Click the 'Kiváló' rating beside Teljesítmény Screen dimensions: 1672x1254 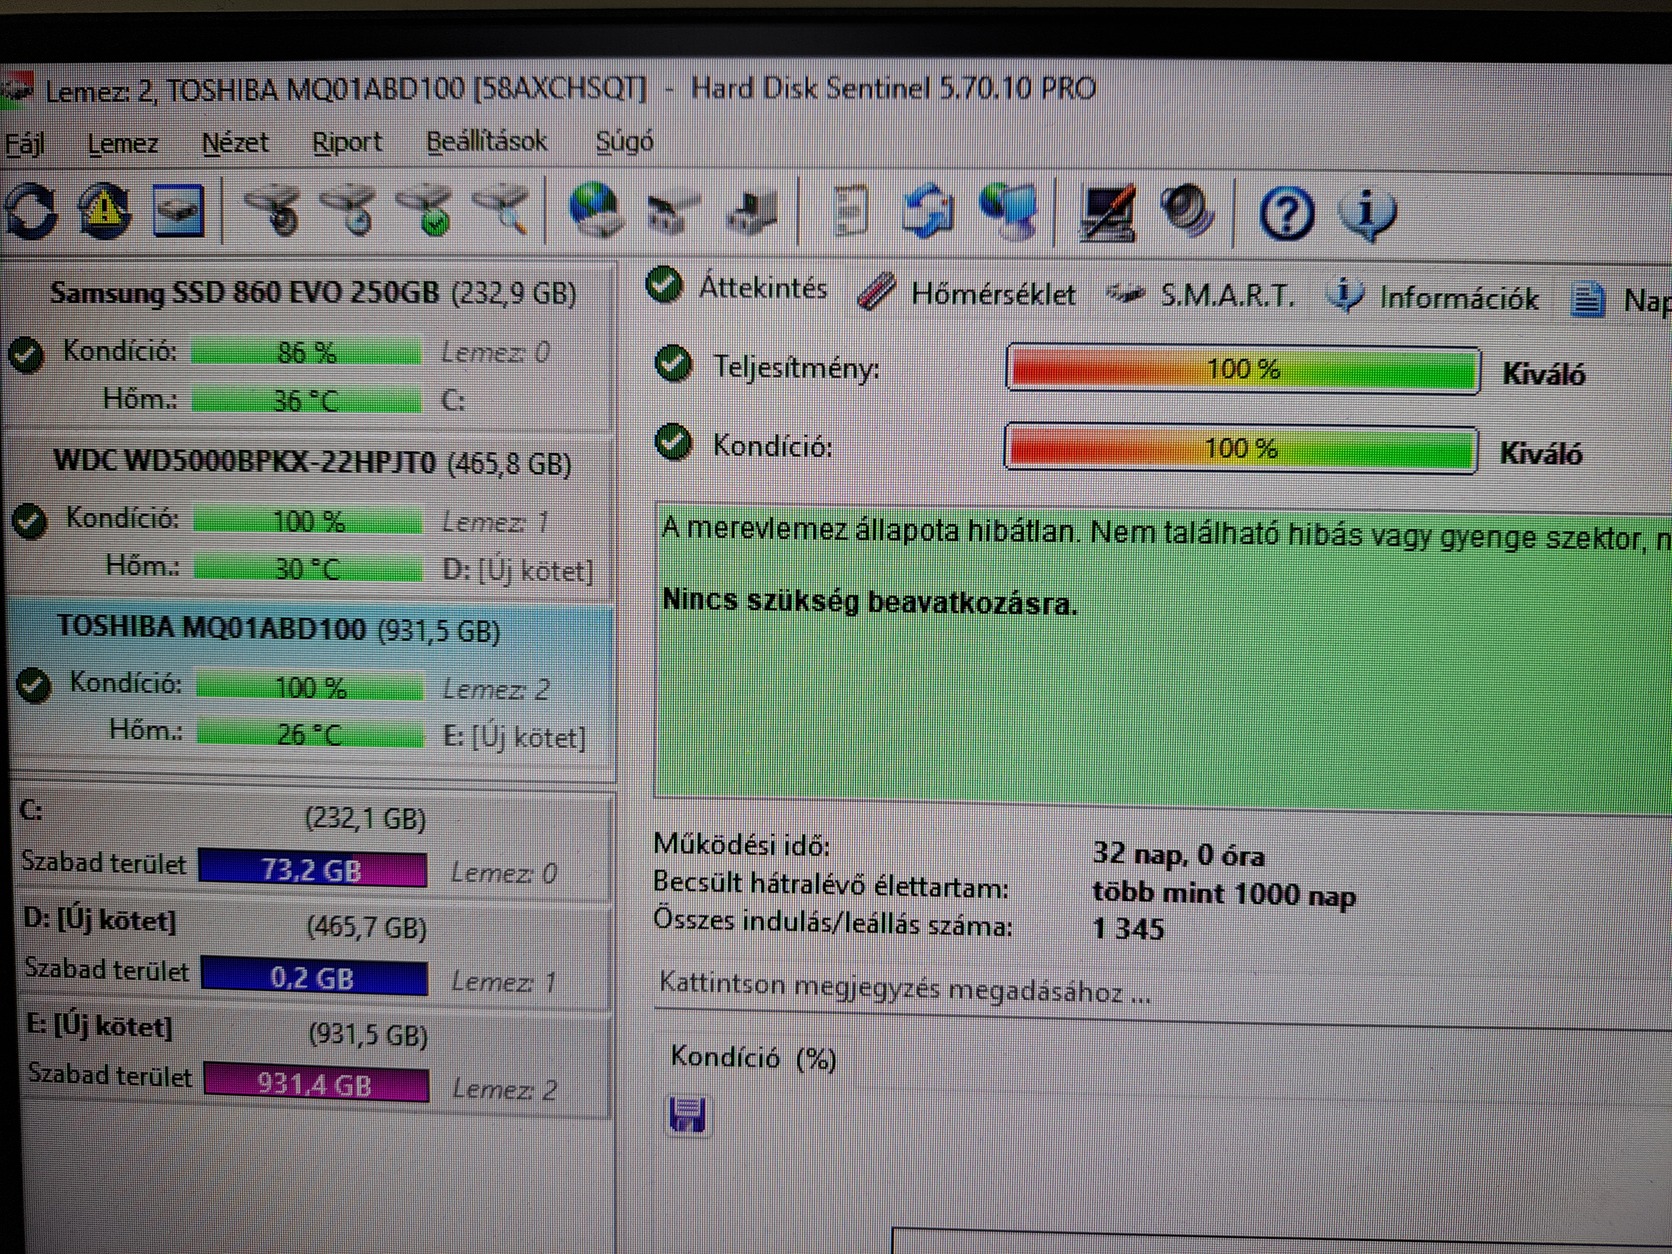click(x=1543, y=375)
